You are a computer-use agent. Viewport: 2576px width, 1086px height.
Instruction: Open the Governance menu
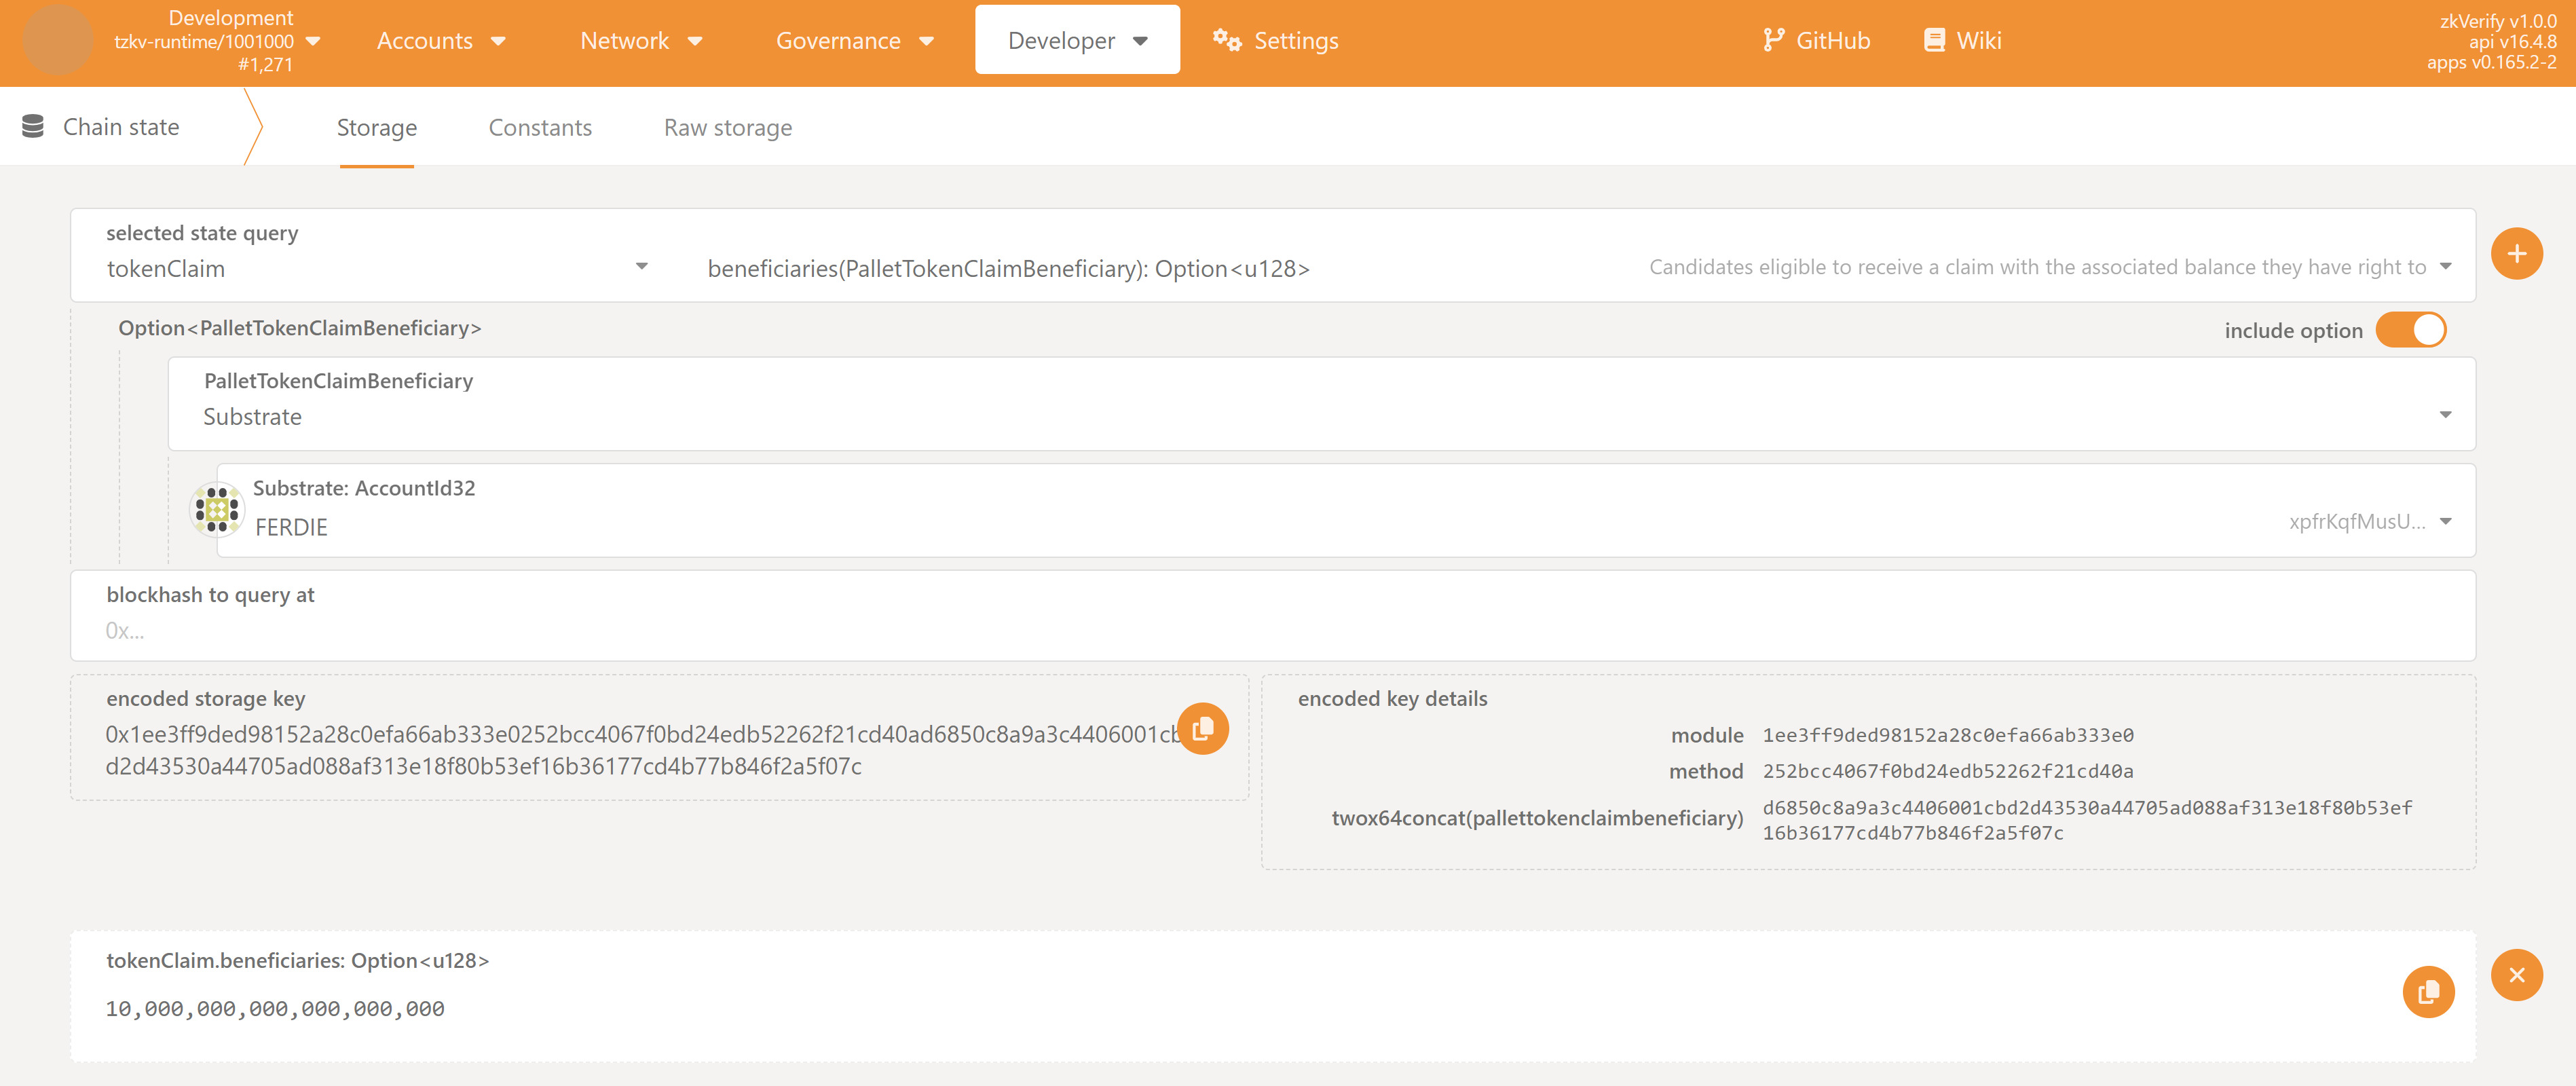point(854,41)
